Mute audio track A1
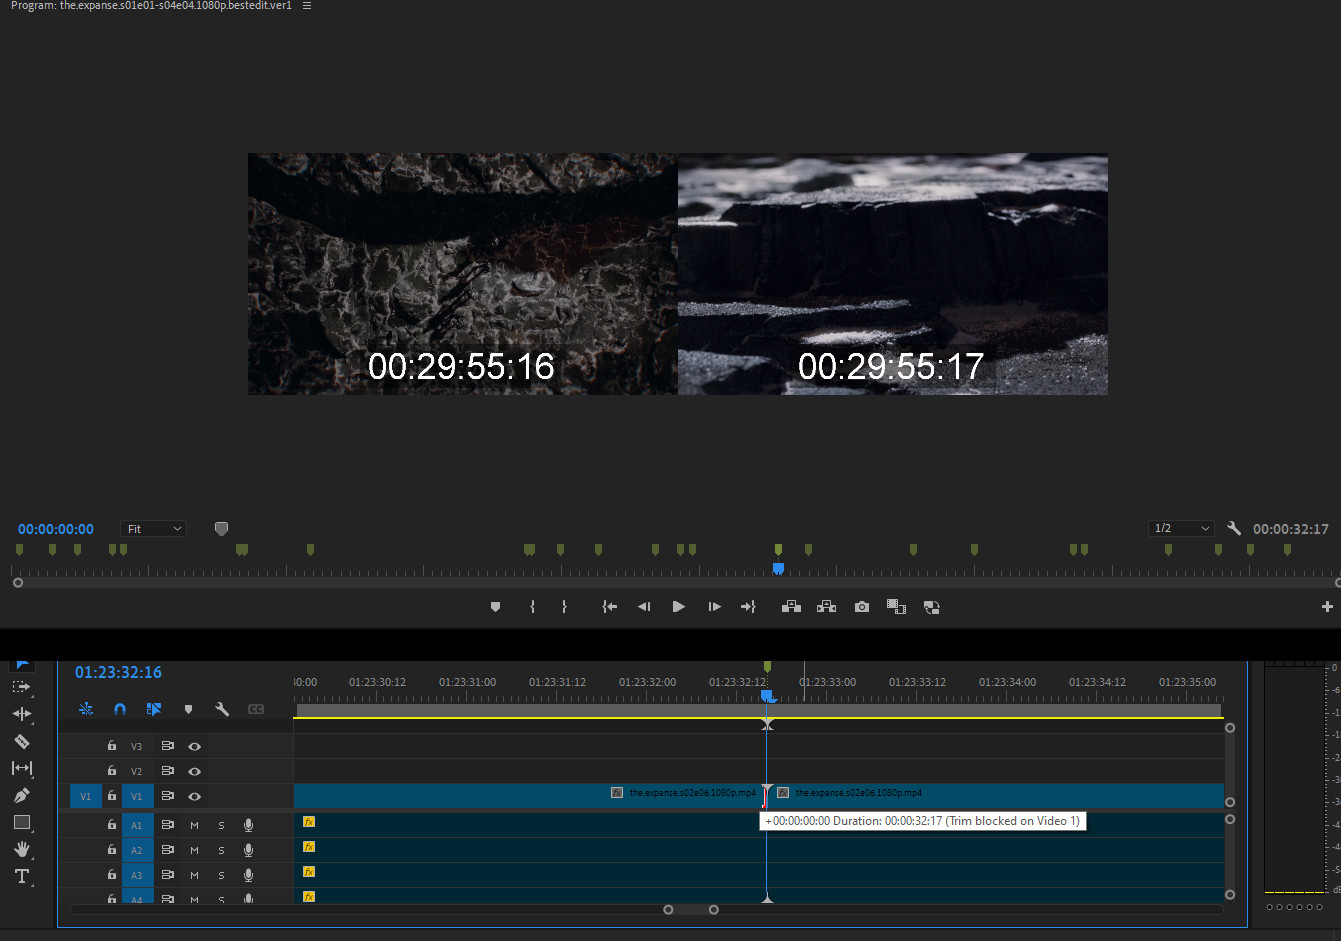Screen dimensions: 1341x941 coord(194,825)
